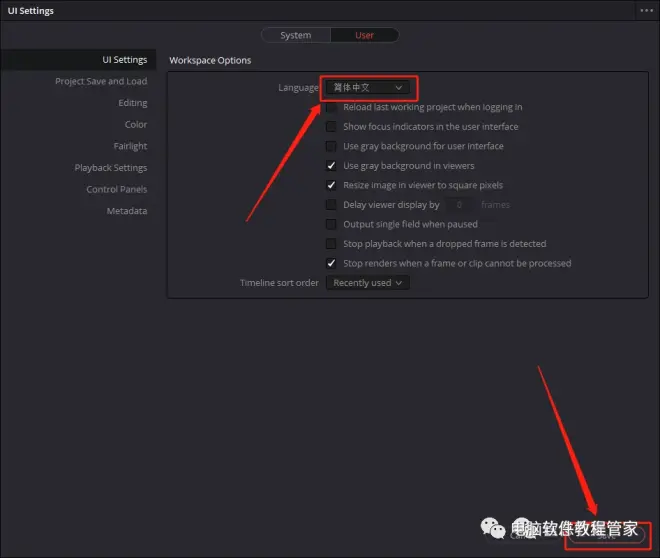Click the Cancel button
660x558 pixels.
(x=522, y=536)
